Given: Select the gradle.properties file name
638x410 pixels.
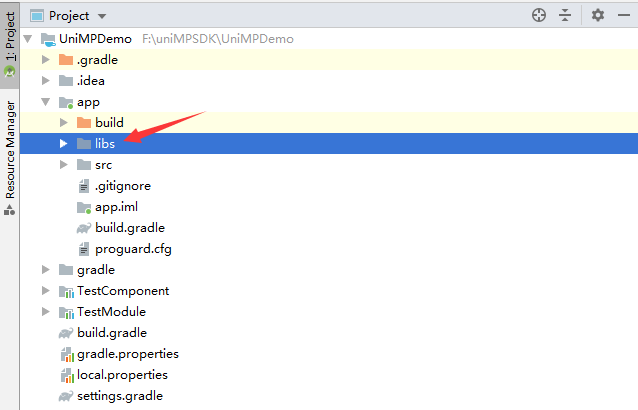Looking at the screenshot, I should coord(128,354).
